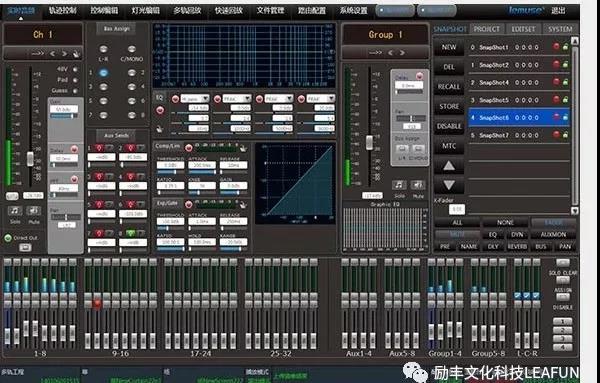Click the red mute indicator in 9-16 bank
This screenshot has height=383, width=600.
tap(97, 304)
